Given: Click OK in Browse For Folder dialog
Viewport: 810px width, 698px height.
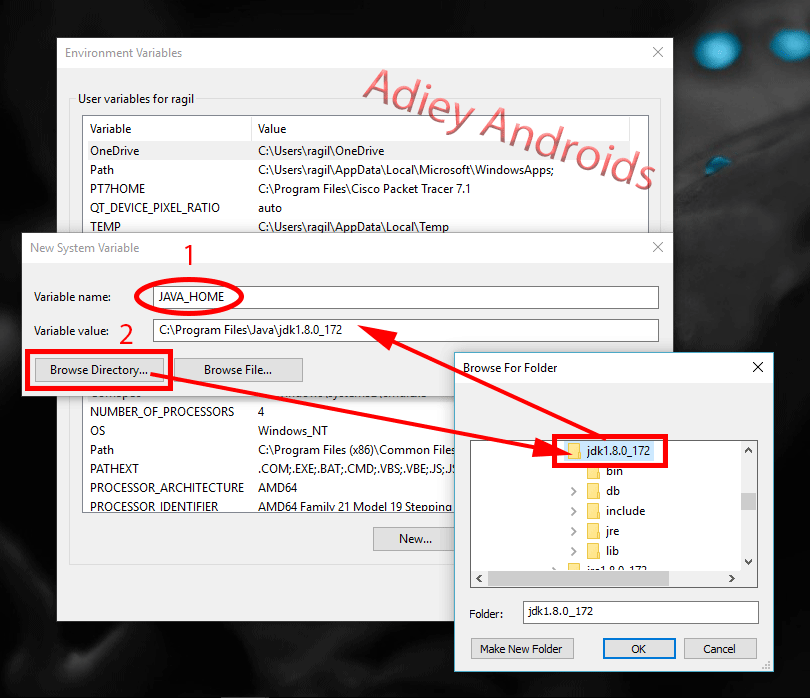Looking at the screenshot, I should pyautogui.click(x=638, y=648).
